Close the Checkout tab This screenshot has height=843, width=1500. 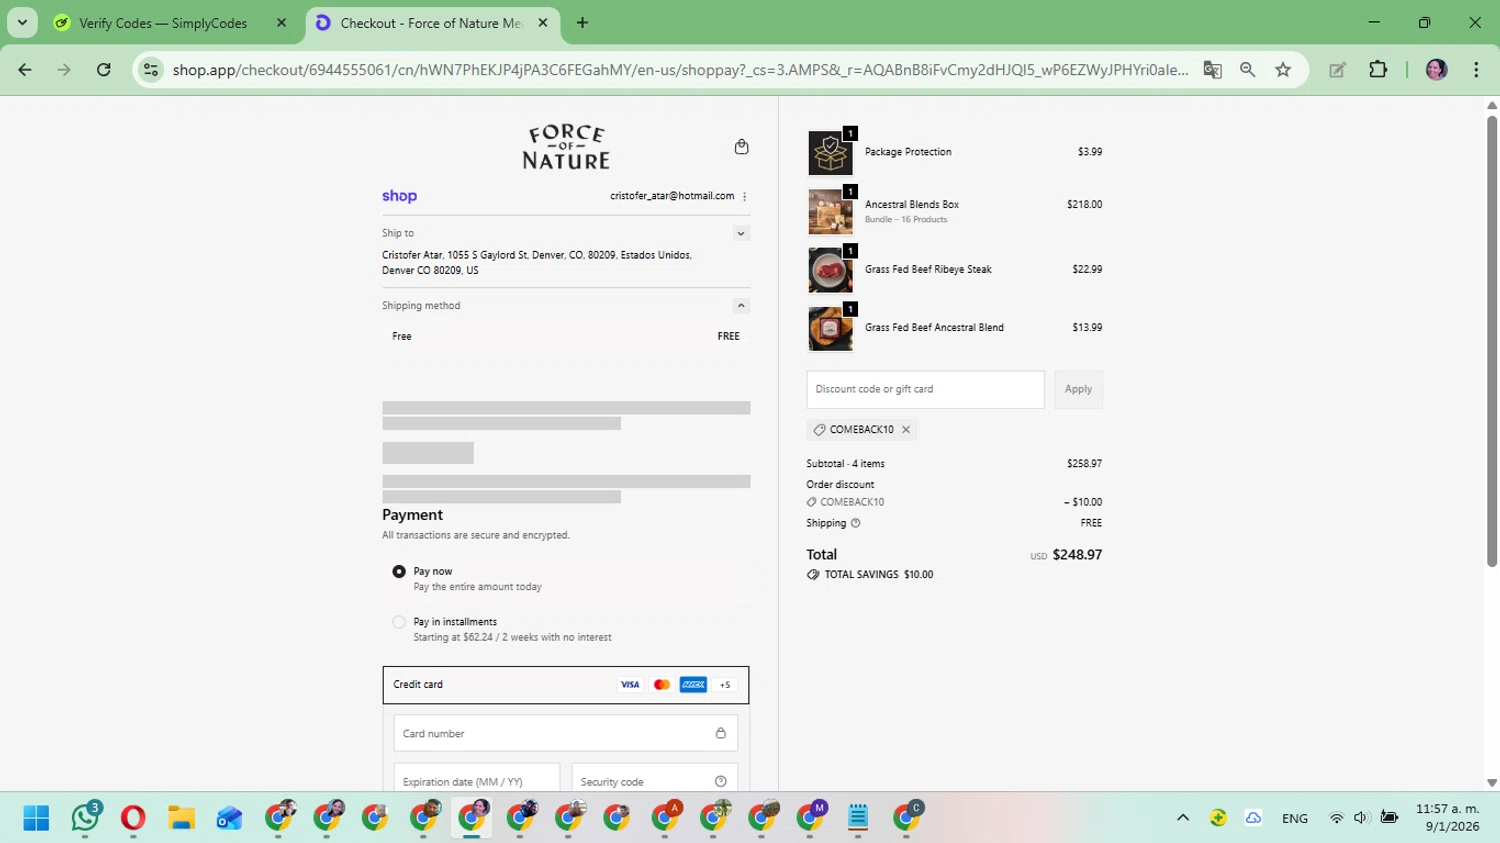543,23
